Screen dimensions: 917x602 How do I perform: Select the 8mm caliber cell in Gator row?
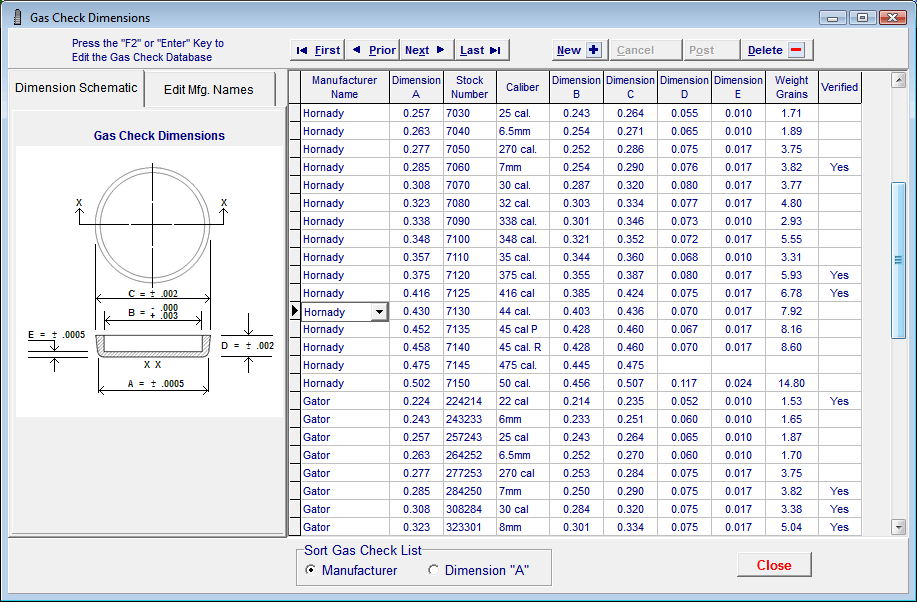click(x=523, y=527)
